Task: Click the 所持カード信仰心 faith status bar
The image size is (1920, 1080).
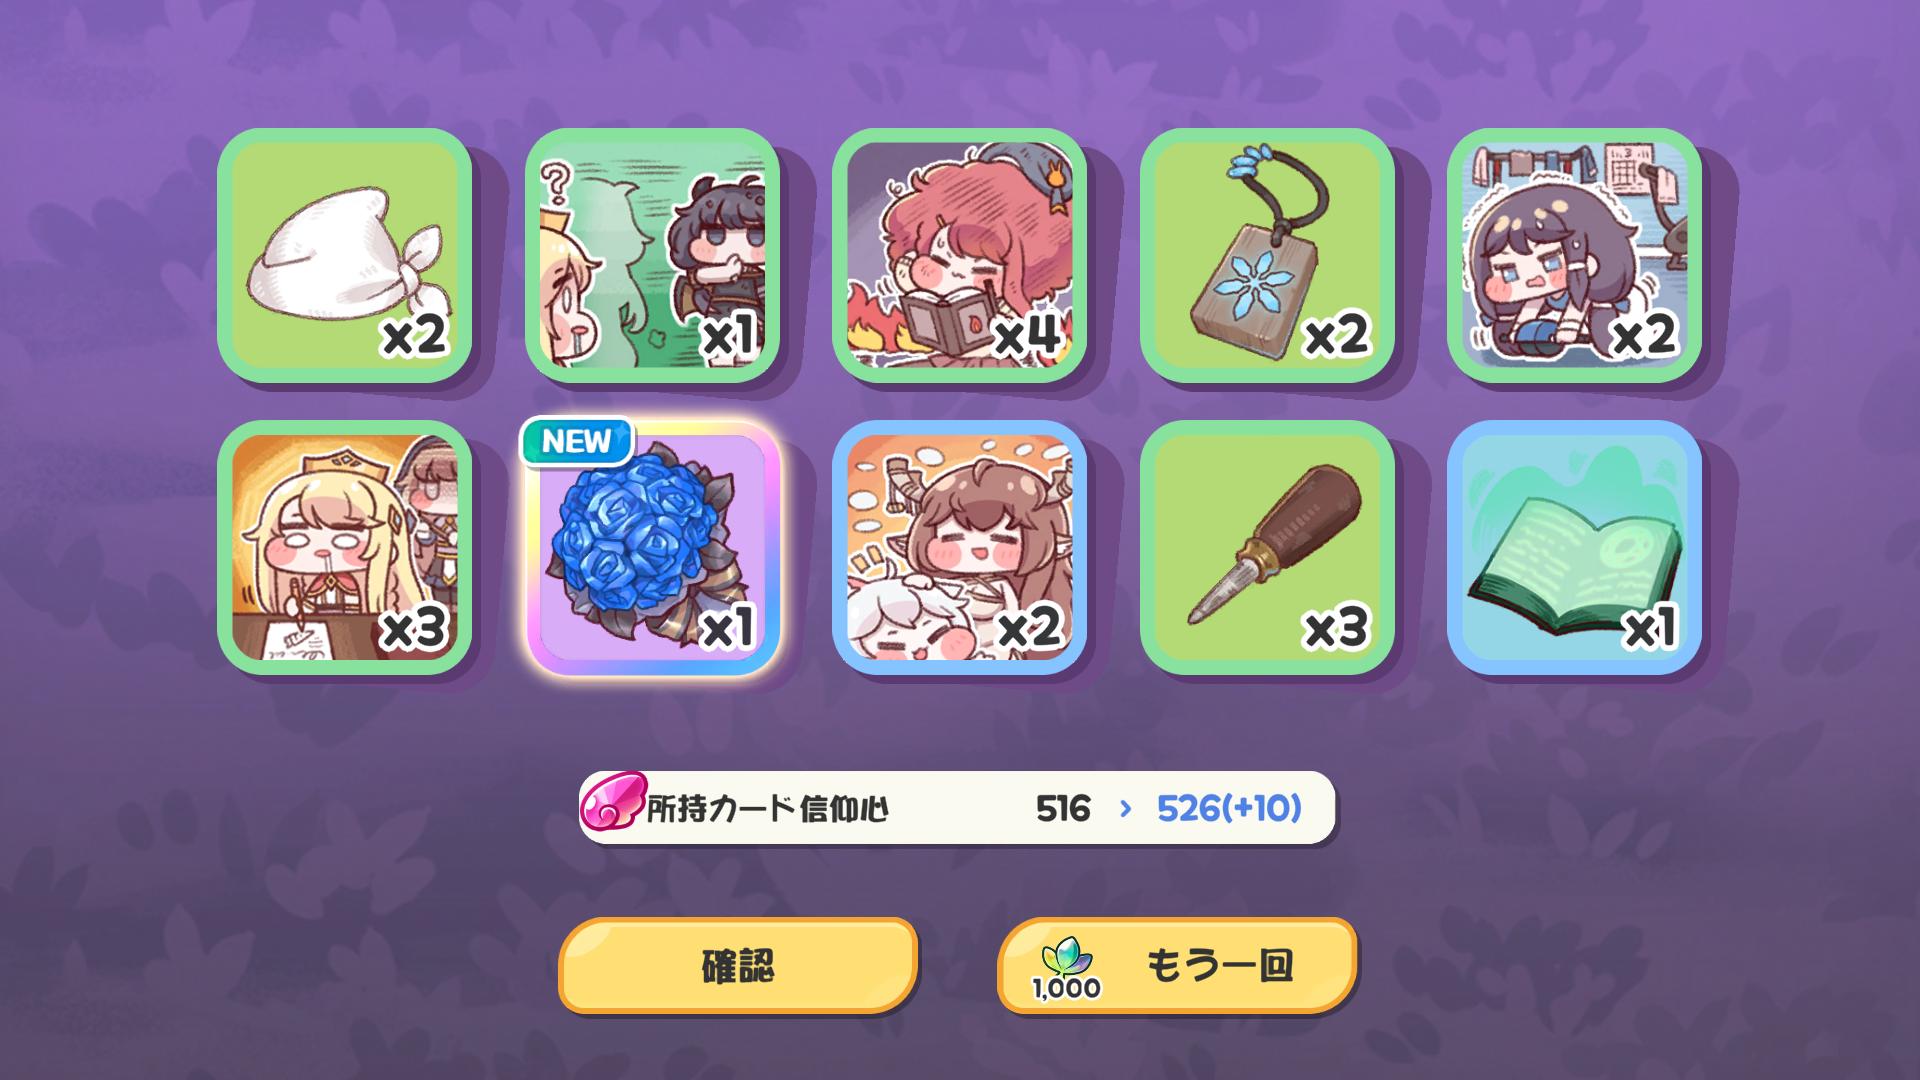Action: click(x=957, y=808)
